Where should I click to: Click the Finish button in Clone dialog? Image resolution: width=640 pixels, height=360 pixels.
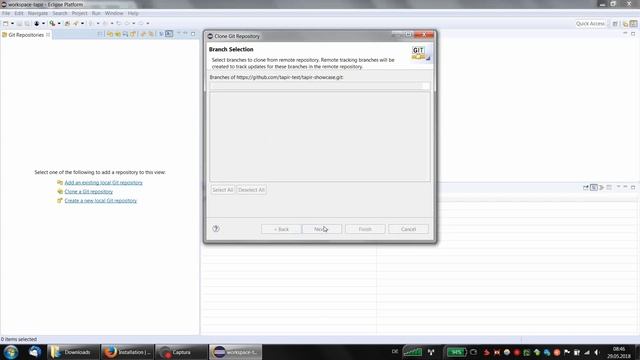click(x=365, y=229)
